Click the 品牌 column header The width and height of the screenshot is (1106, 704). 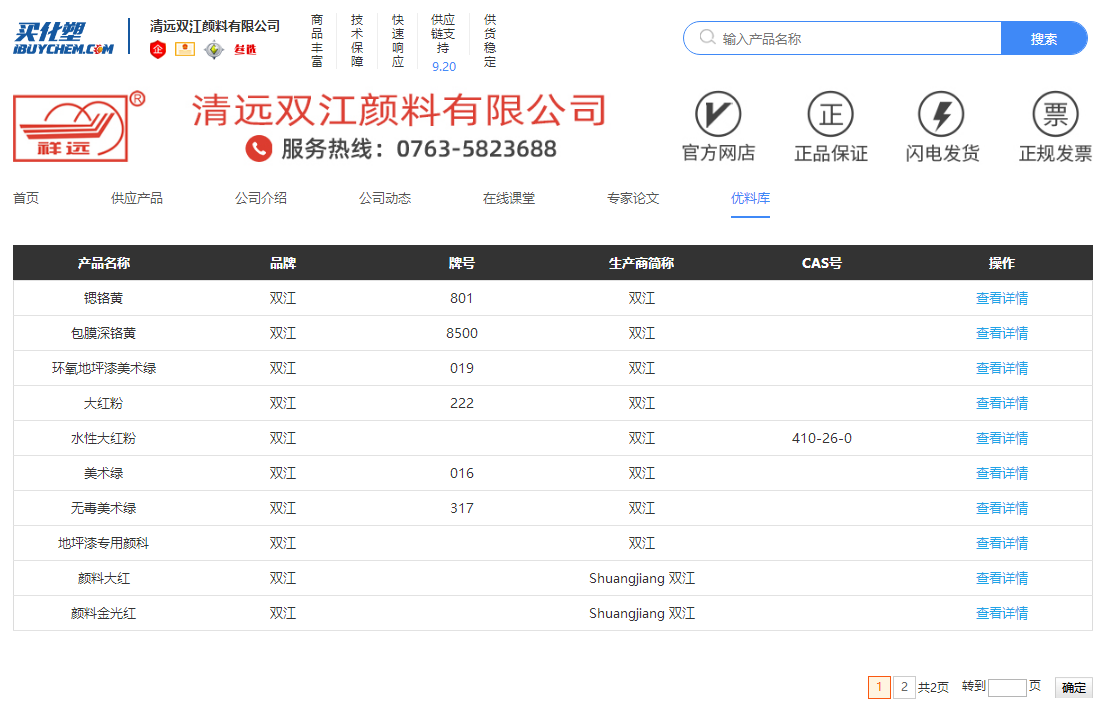tap(283, 263)
